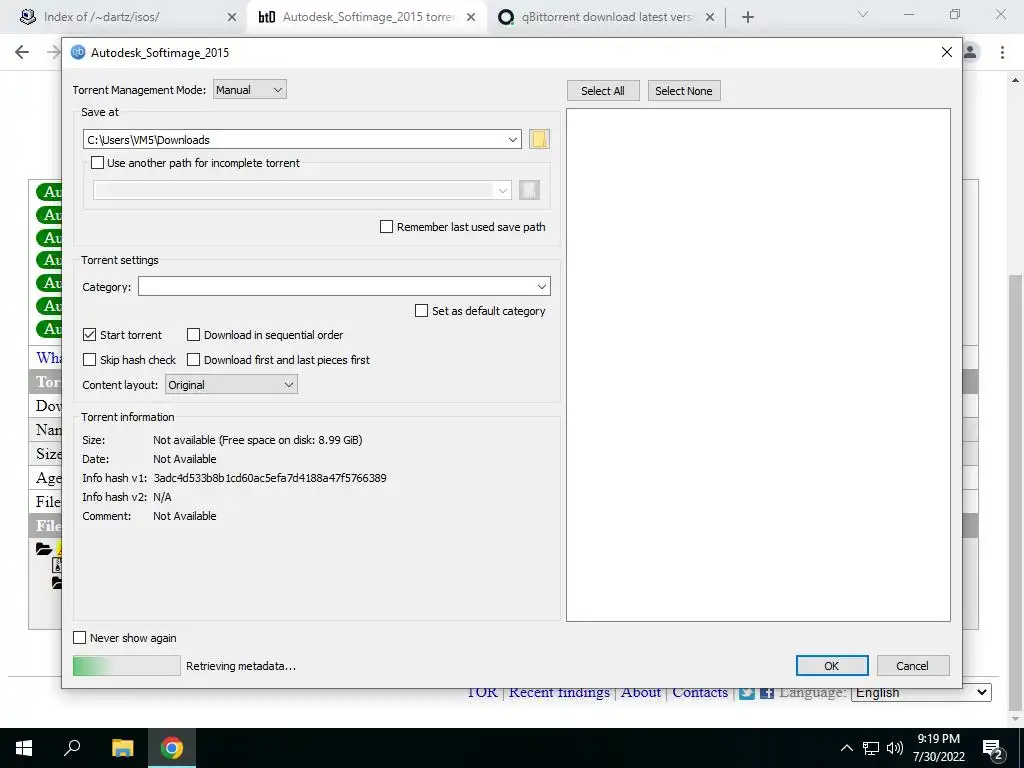This screenshot has width=1024, height=768.
Task: Click the Chrome tab search chevron
Action: 863,14
